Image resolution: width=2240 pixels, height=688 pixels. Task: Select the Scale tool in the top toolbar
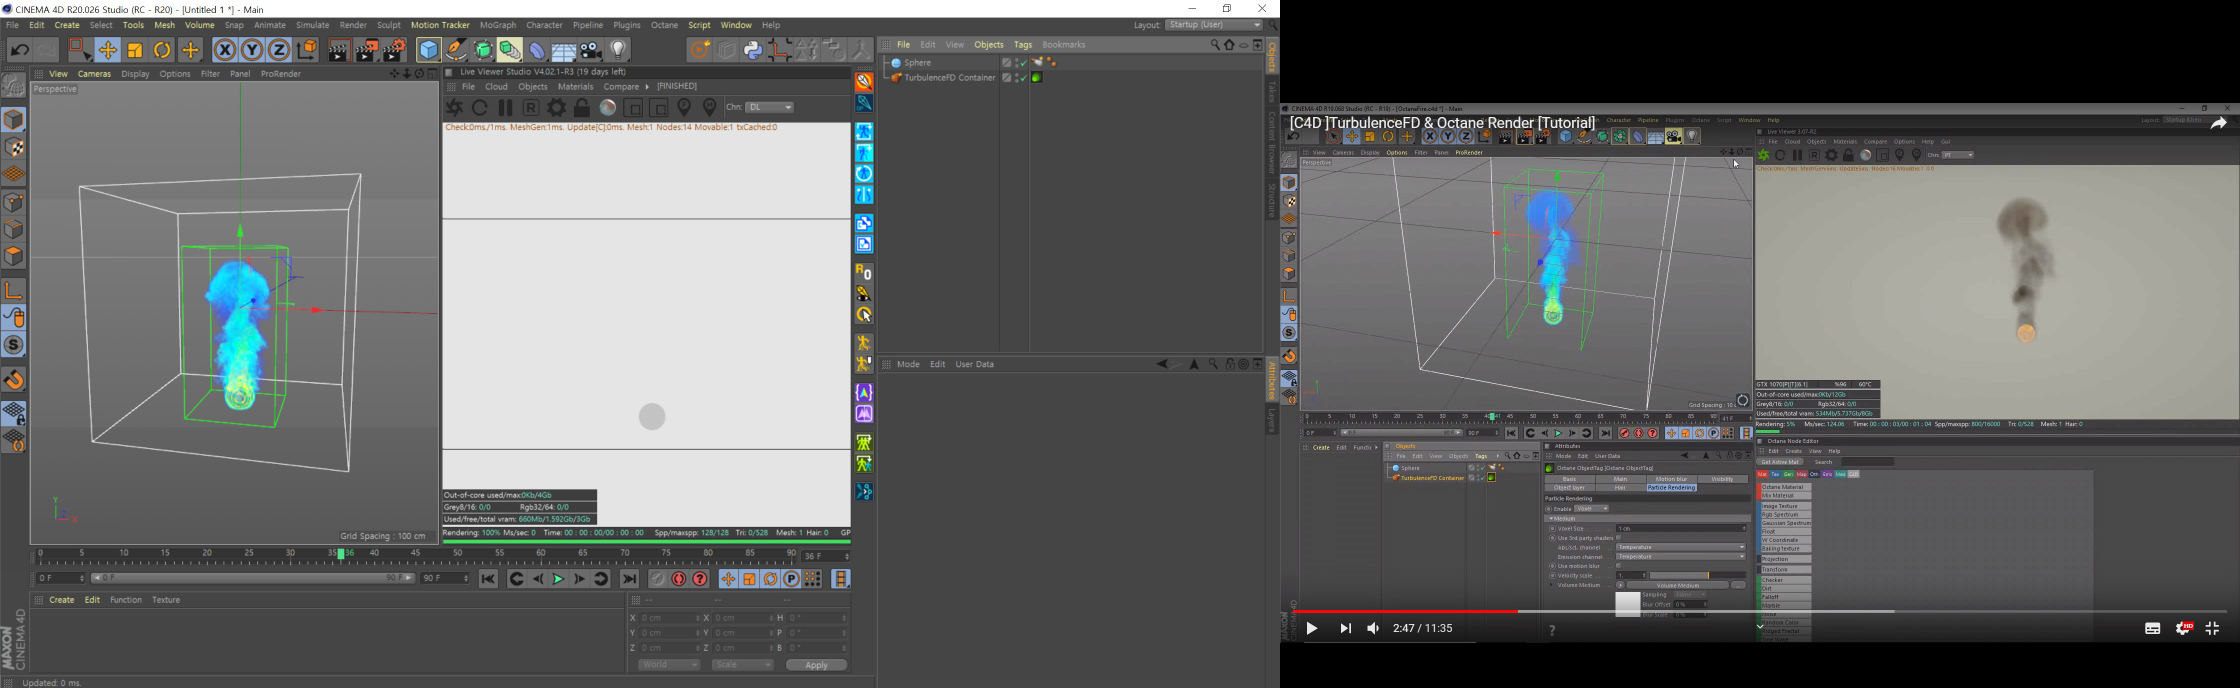[135, 50]
